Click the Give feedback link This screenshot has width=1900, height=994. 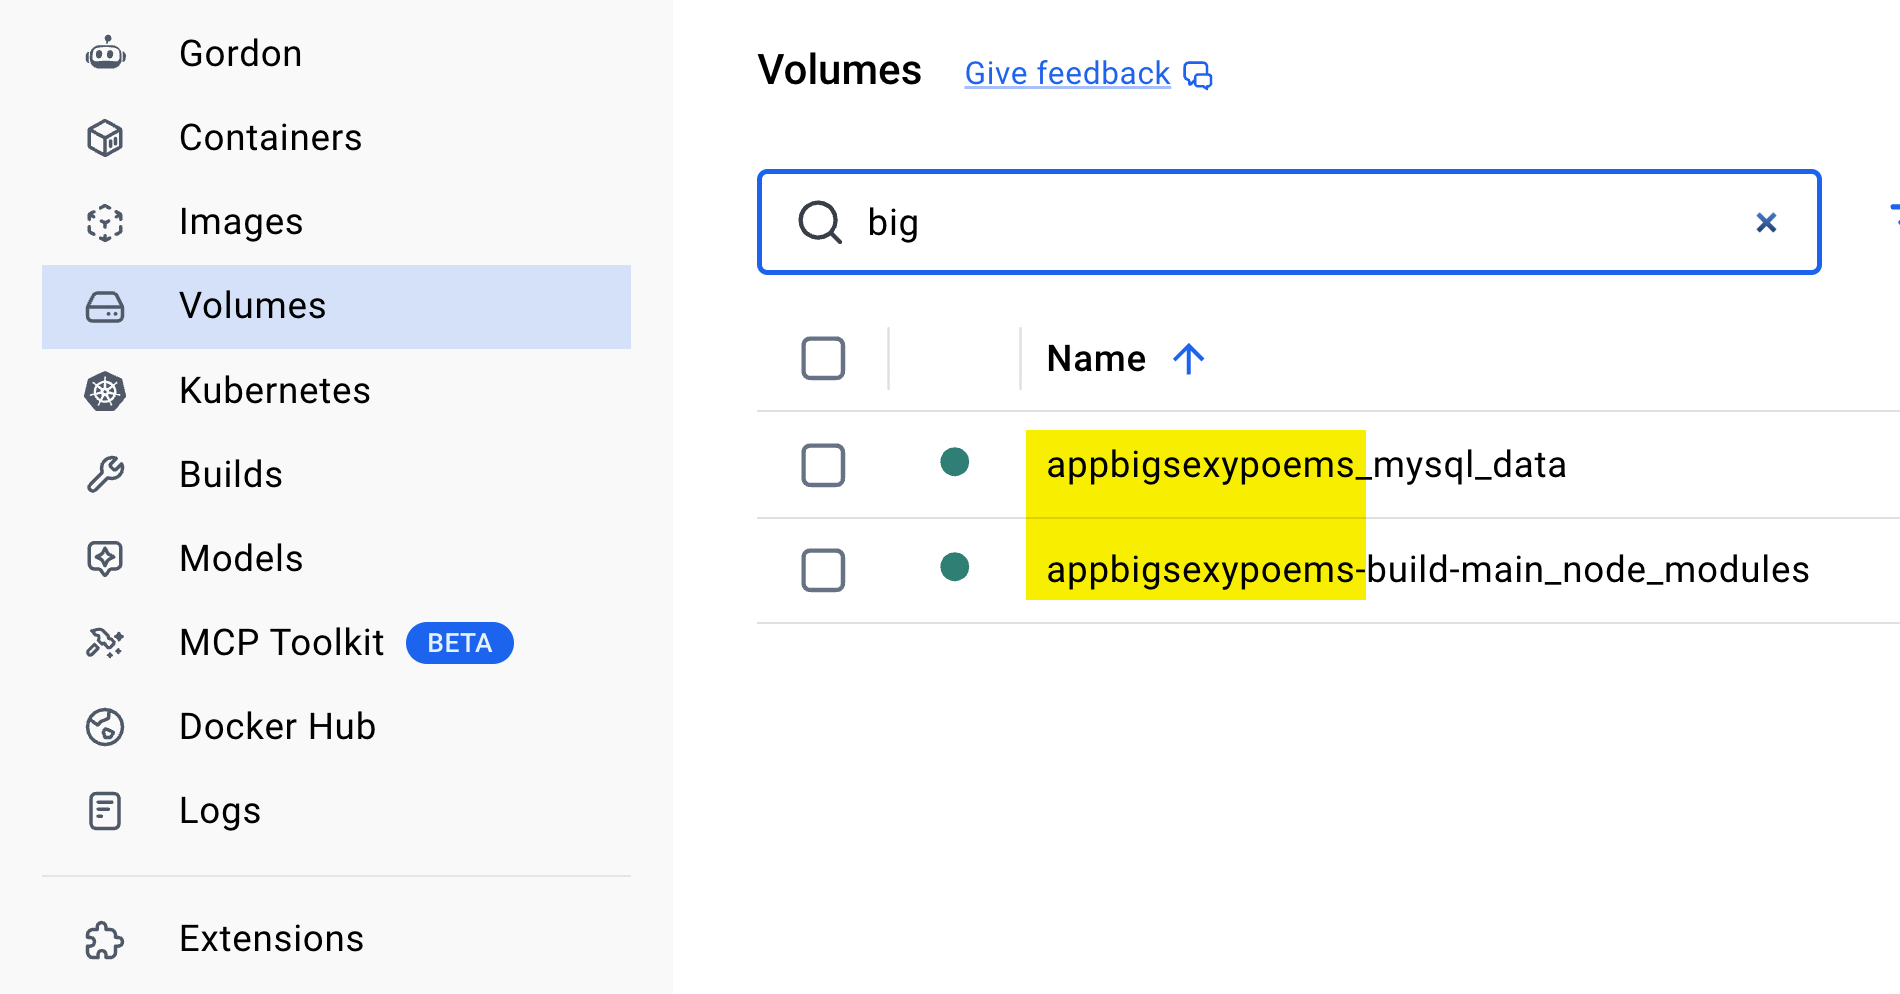tap(1067, 74)
